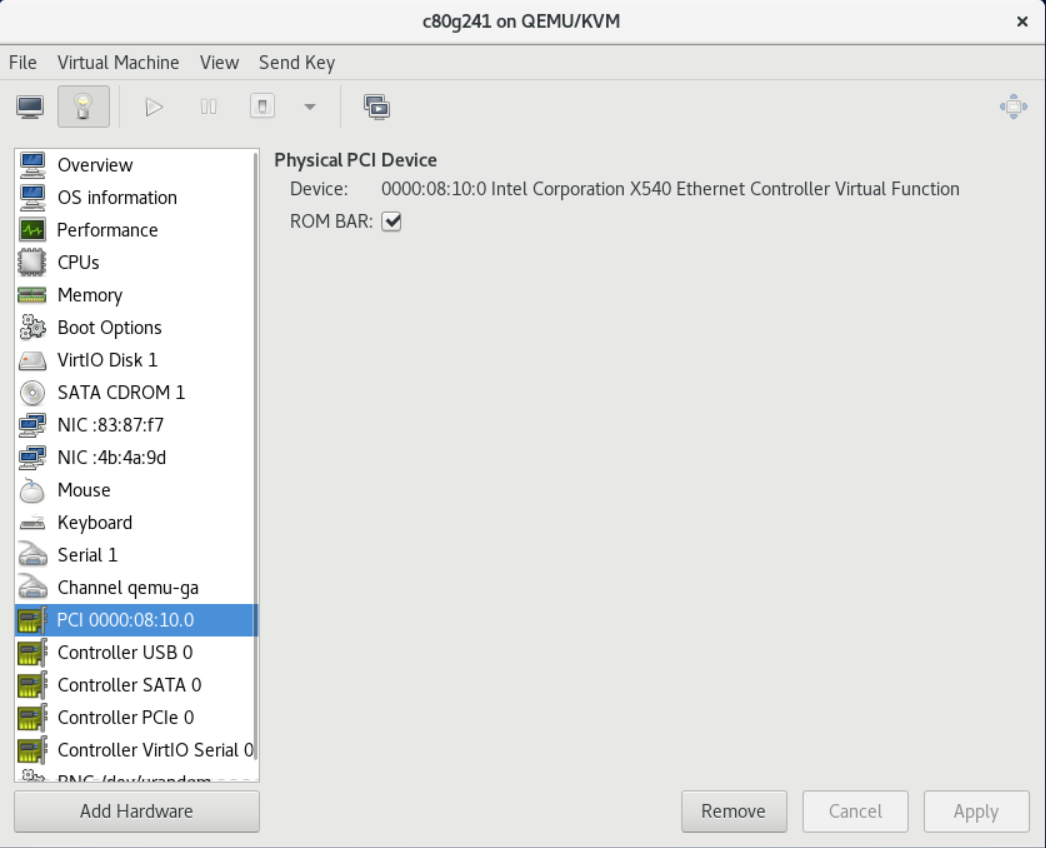
Task: Uncheck the ROM BAR checkbox
Action: (392, 222)
